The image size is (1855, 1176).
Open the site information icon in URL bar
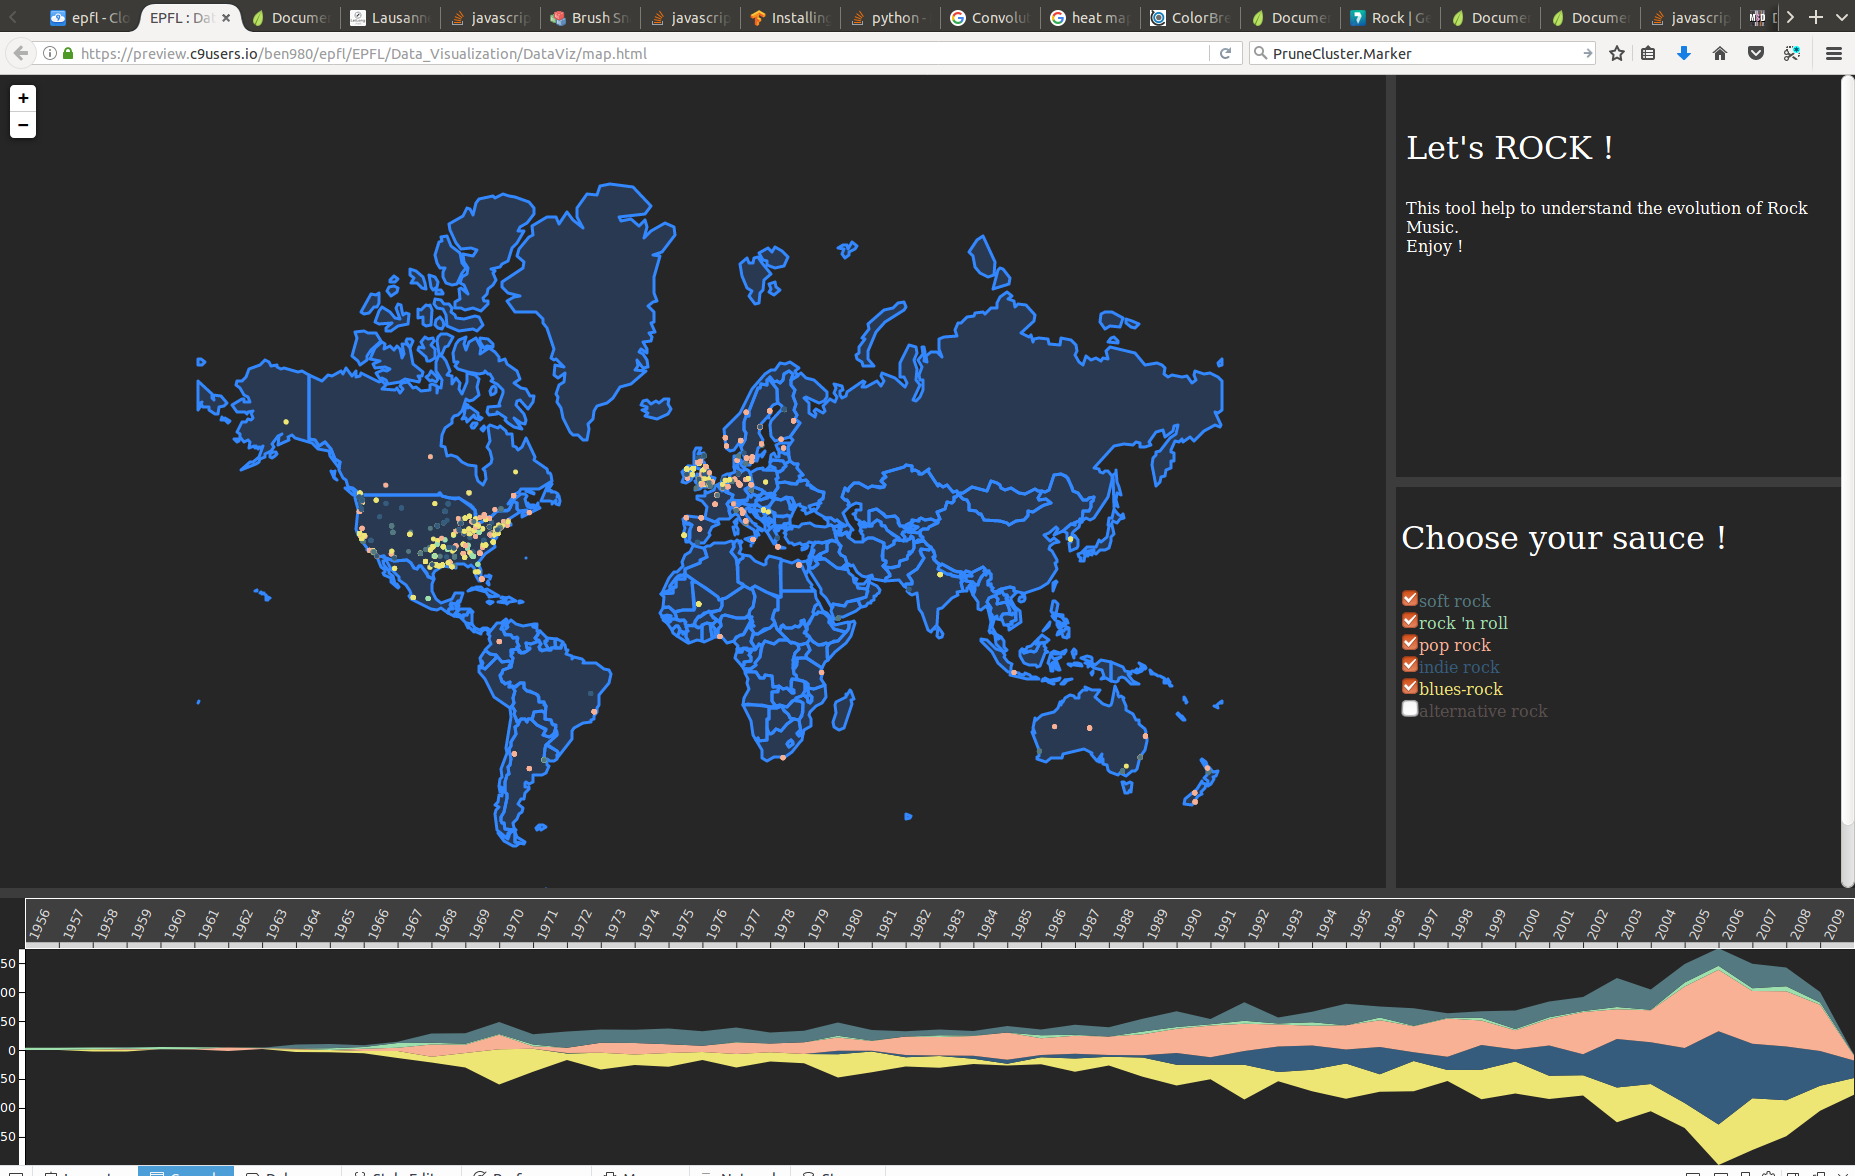click(x=49, y=53)
